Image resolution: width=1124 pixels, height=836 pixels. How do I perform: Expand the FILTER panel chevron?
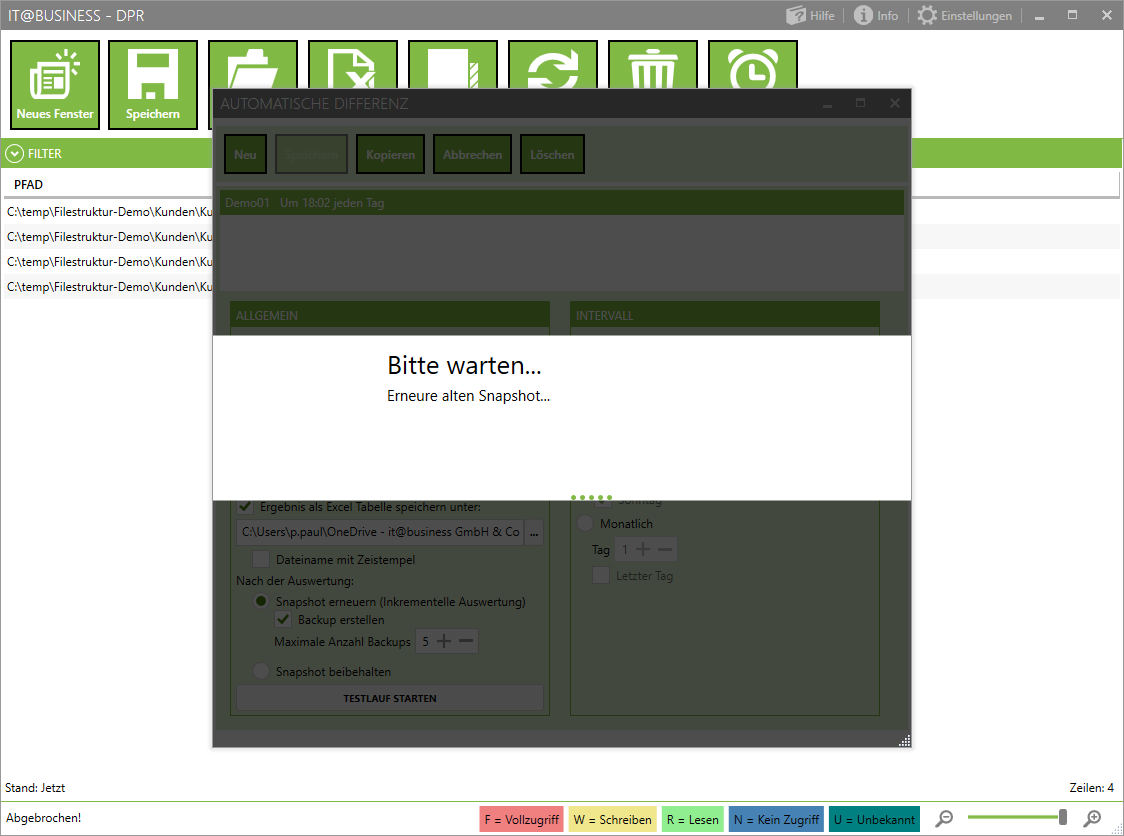click(x=14, y=154)
